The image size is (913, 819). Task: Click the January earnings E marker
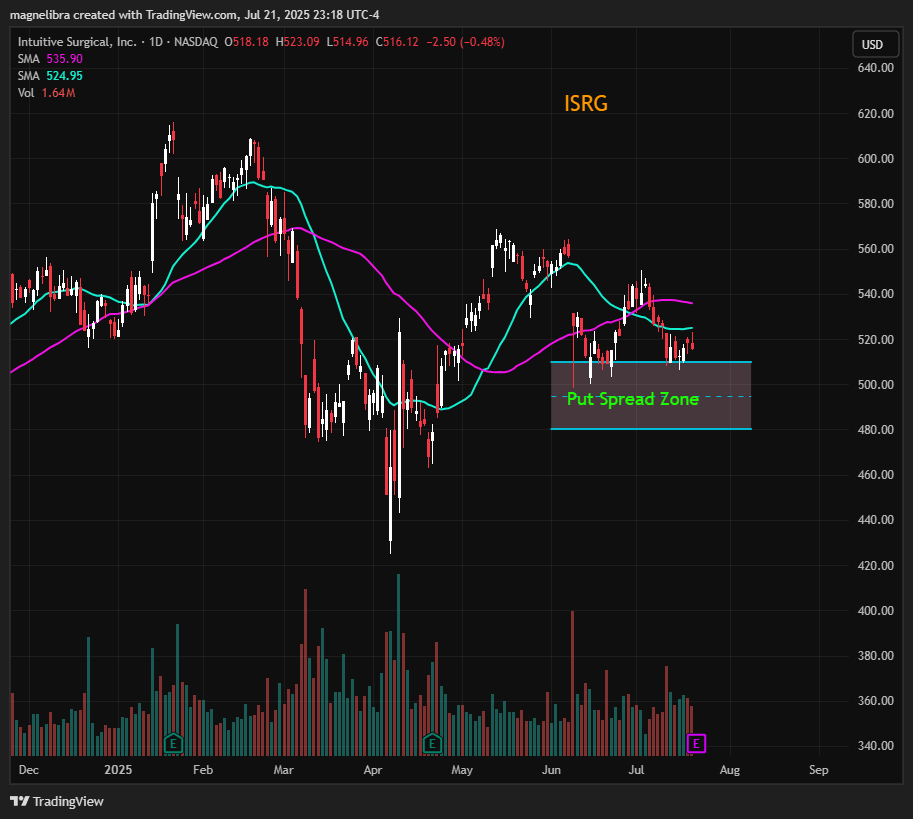174,743
